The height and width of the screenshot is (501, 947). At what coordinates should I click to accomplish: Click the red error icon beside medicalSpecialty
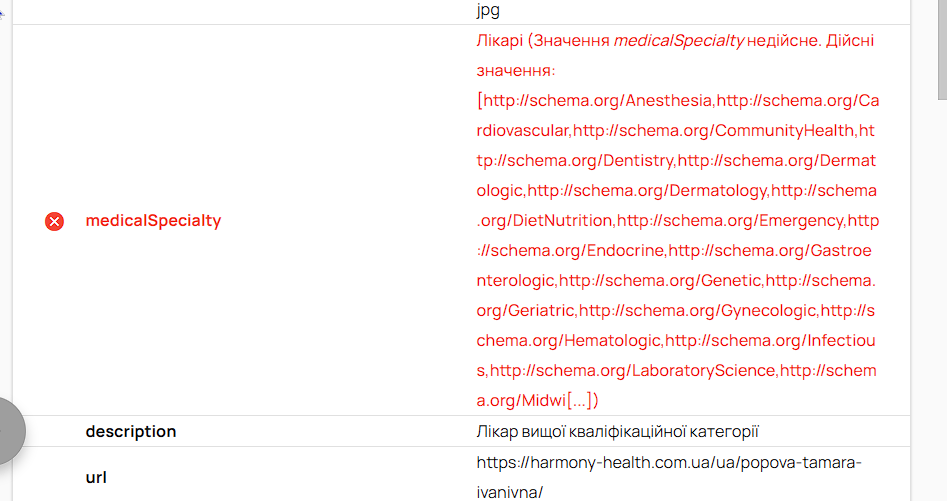[x=55, y=221]
